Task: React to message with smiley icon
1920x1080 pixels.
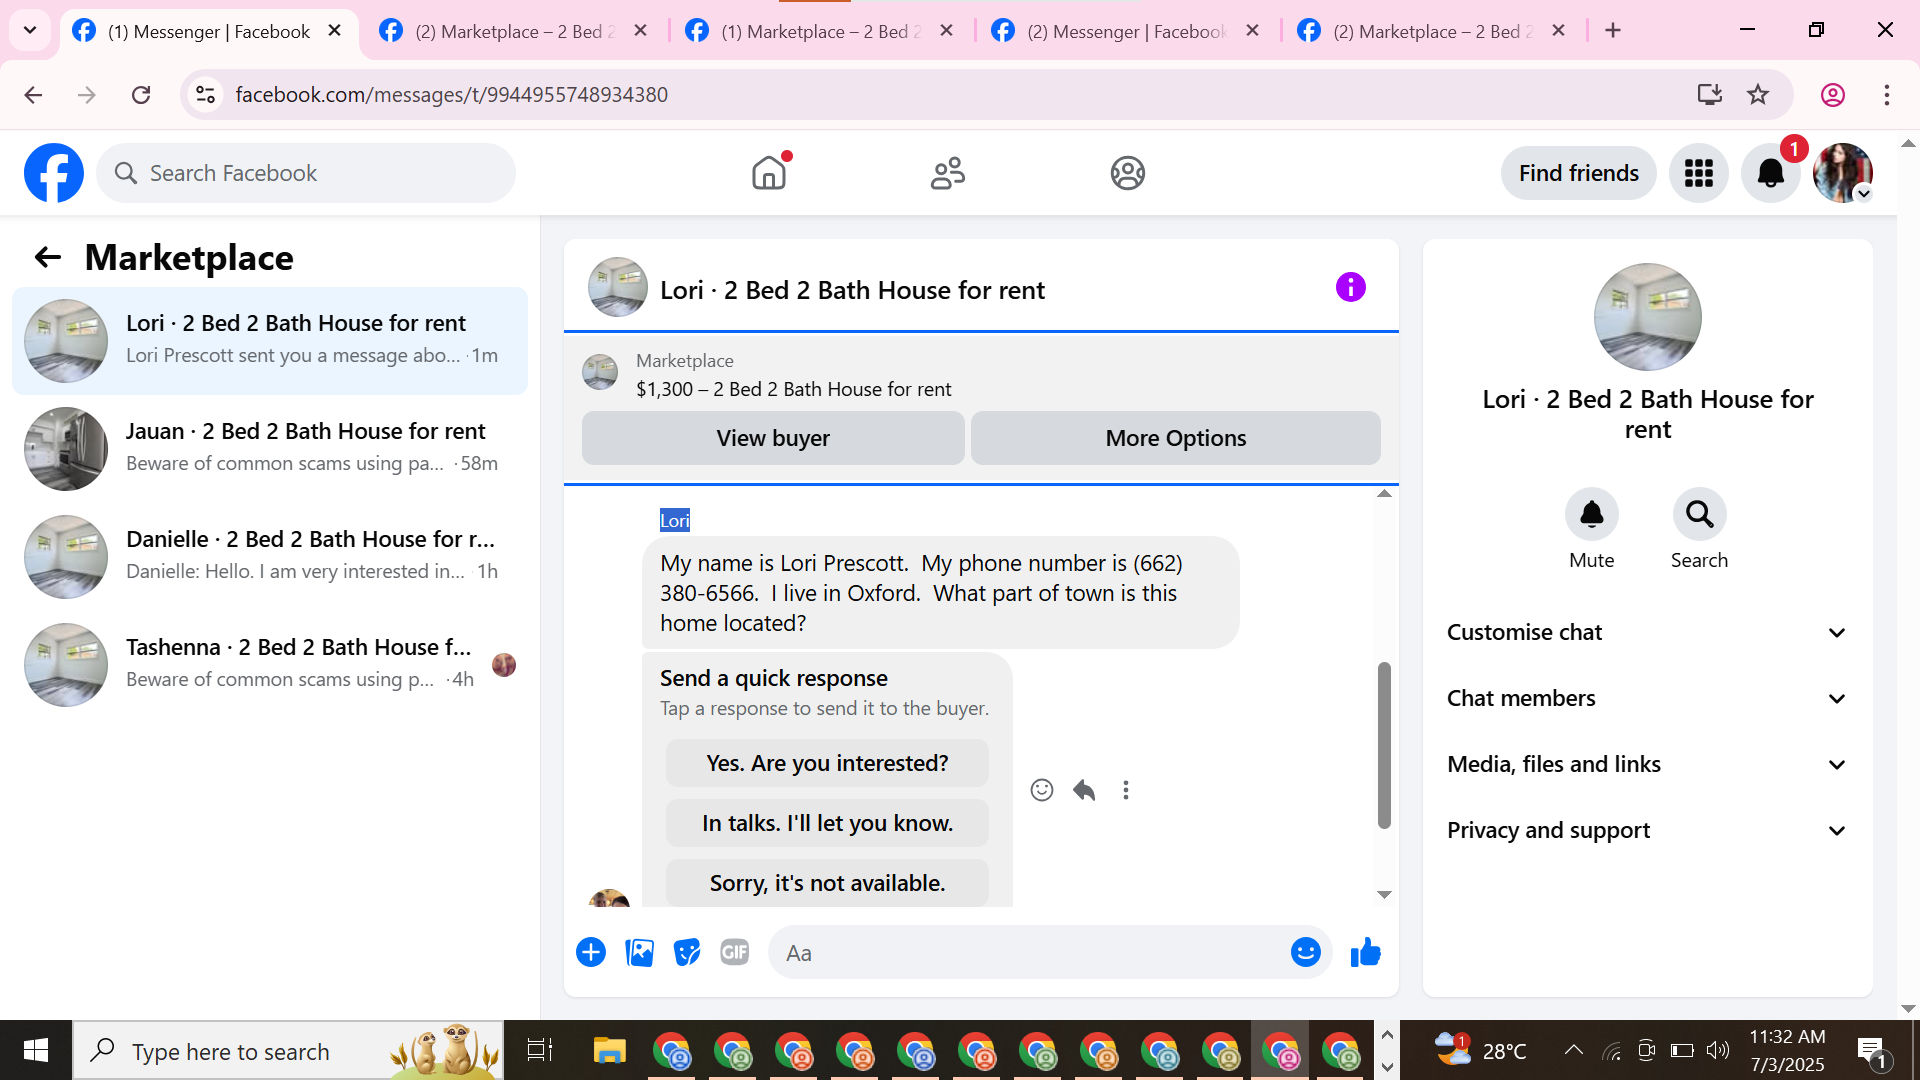Action: pyautogui.click(x=1041, y=791)
